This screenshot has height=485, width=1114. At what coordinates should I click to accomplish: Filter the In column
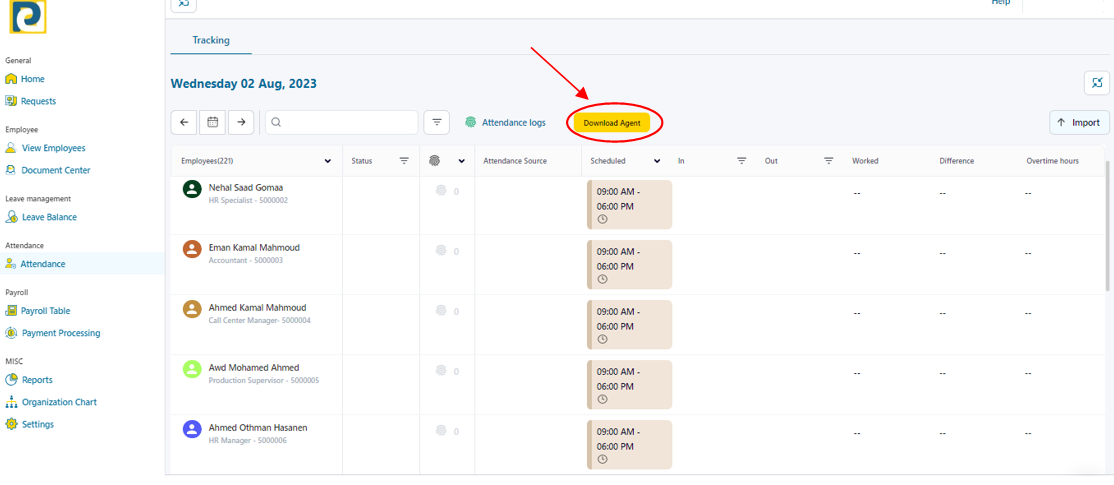point(741,161)
